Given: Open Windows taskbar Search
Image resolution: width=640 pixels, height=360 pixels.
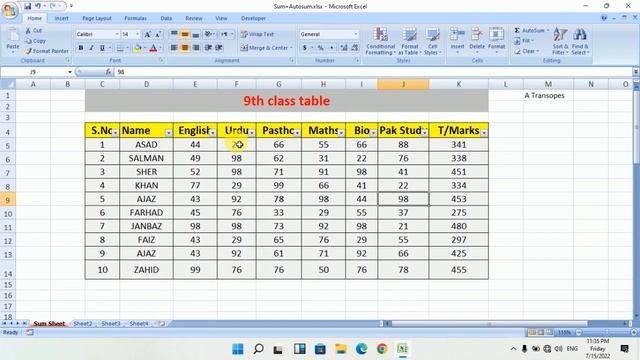Looking at the screenshot, I should (258, 349).
